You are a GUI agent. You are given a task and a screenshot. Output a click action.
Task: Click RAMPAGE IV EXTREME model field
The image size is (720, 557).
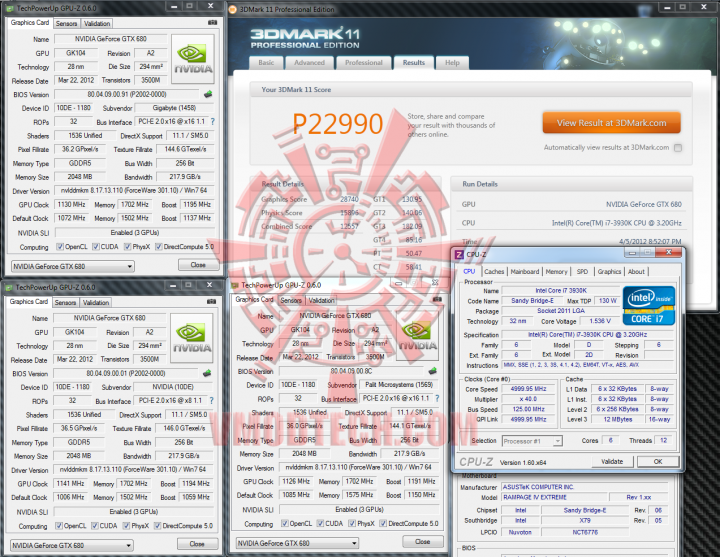coord(552,497)
